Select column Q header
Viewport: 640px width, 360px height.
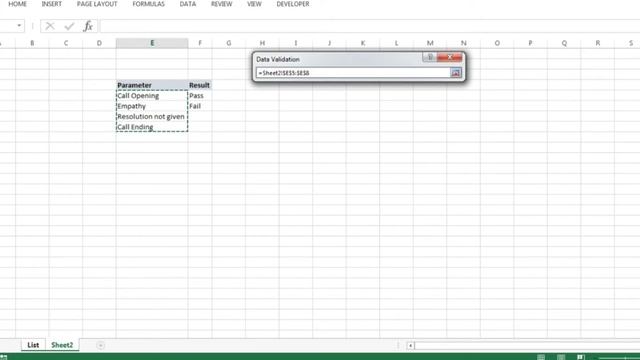pos(564,43)
